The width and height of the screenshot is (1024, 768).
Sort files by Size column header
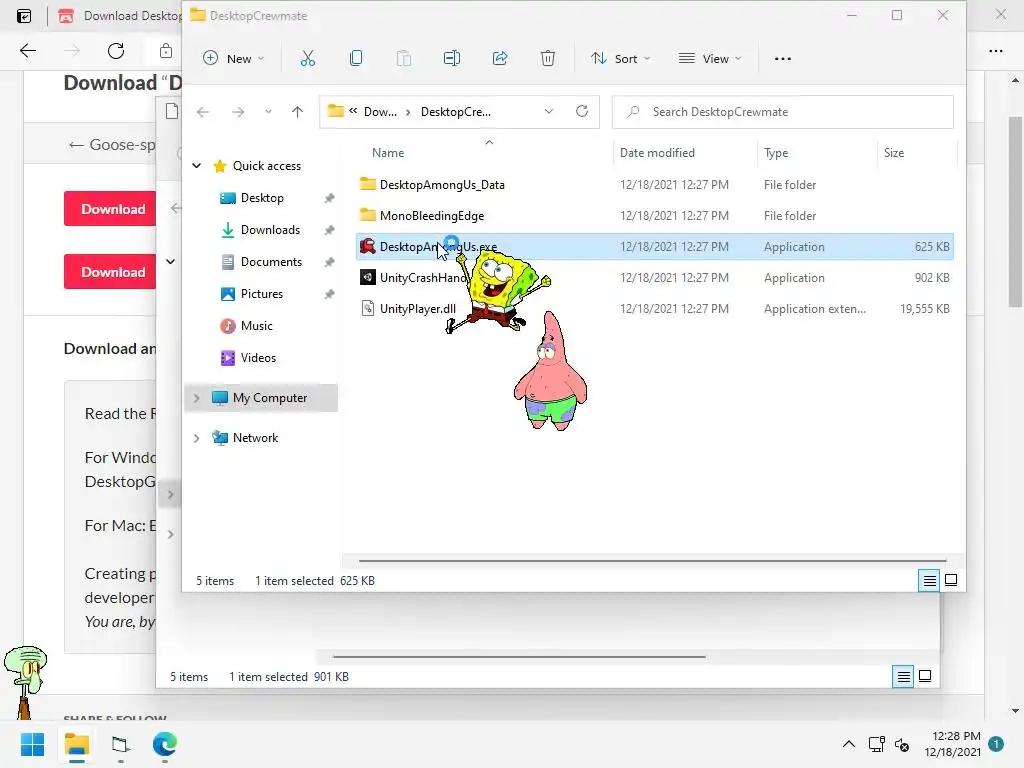click(893, 153)
